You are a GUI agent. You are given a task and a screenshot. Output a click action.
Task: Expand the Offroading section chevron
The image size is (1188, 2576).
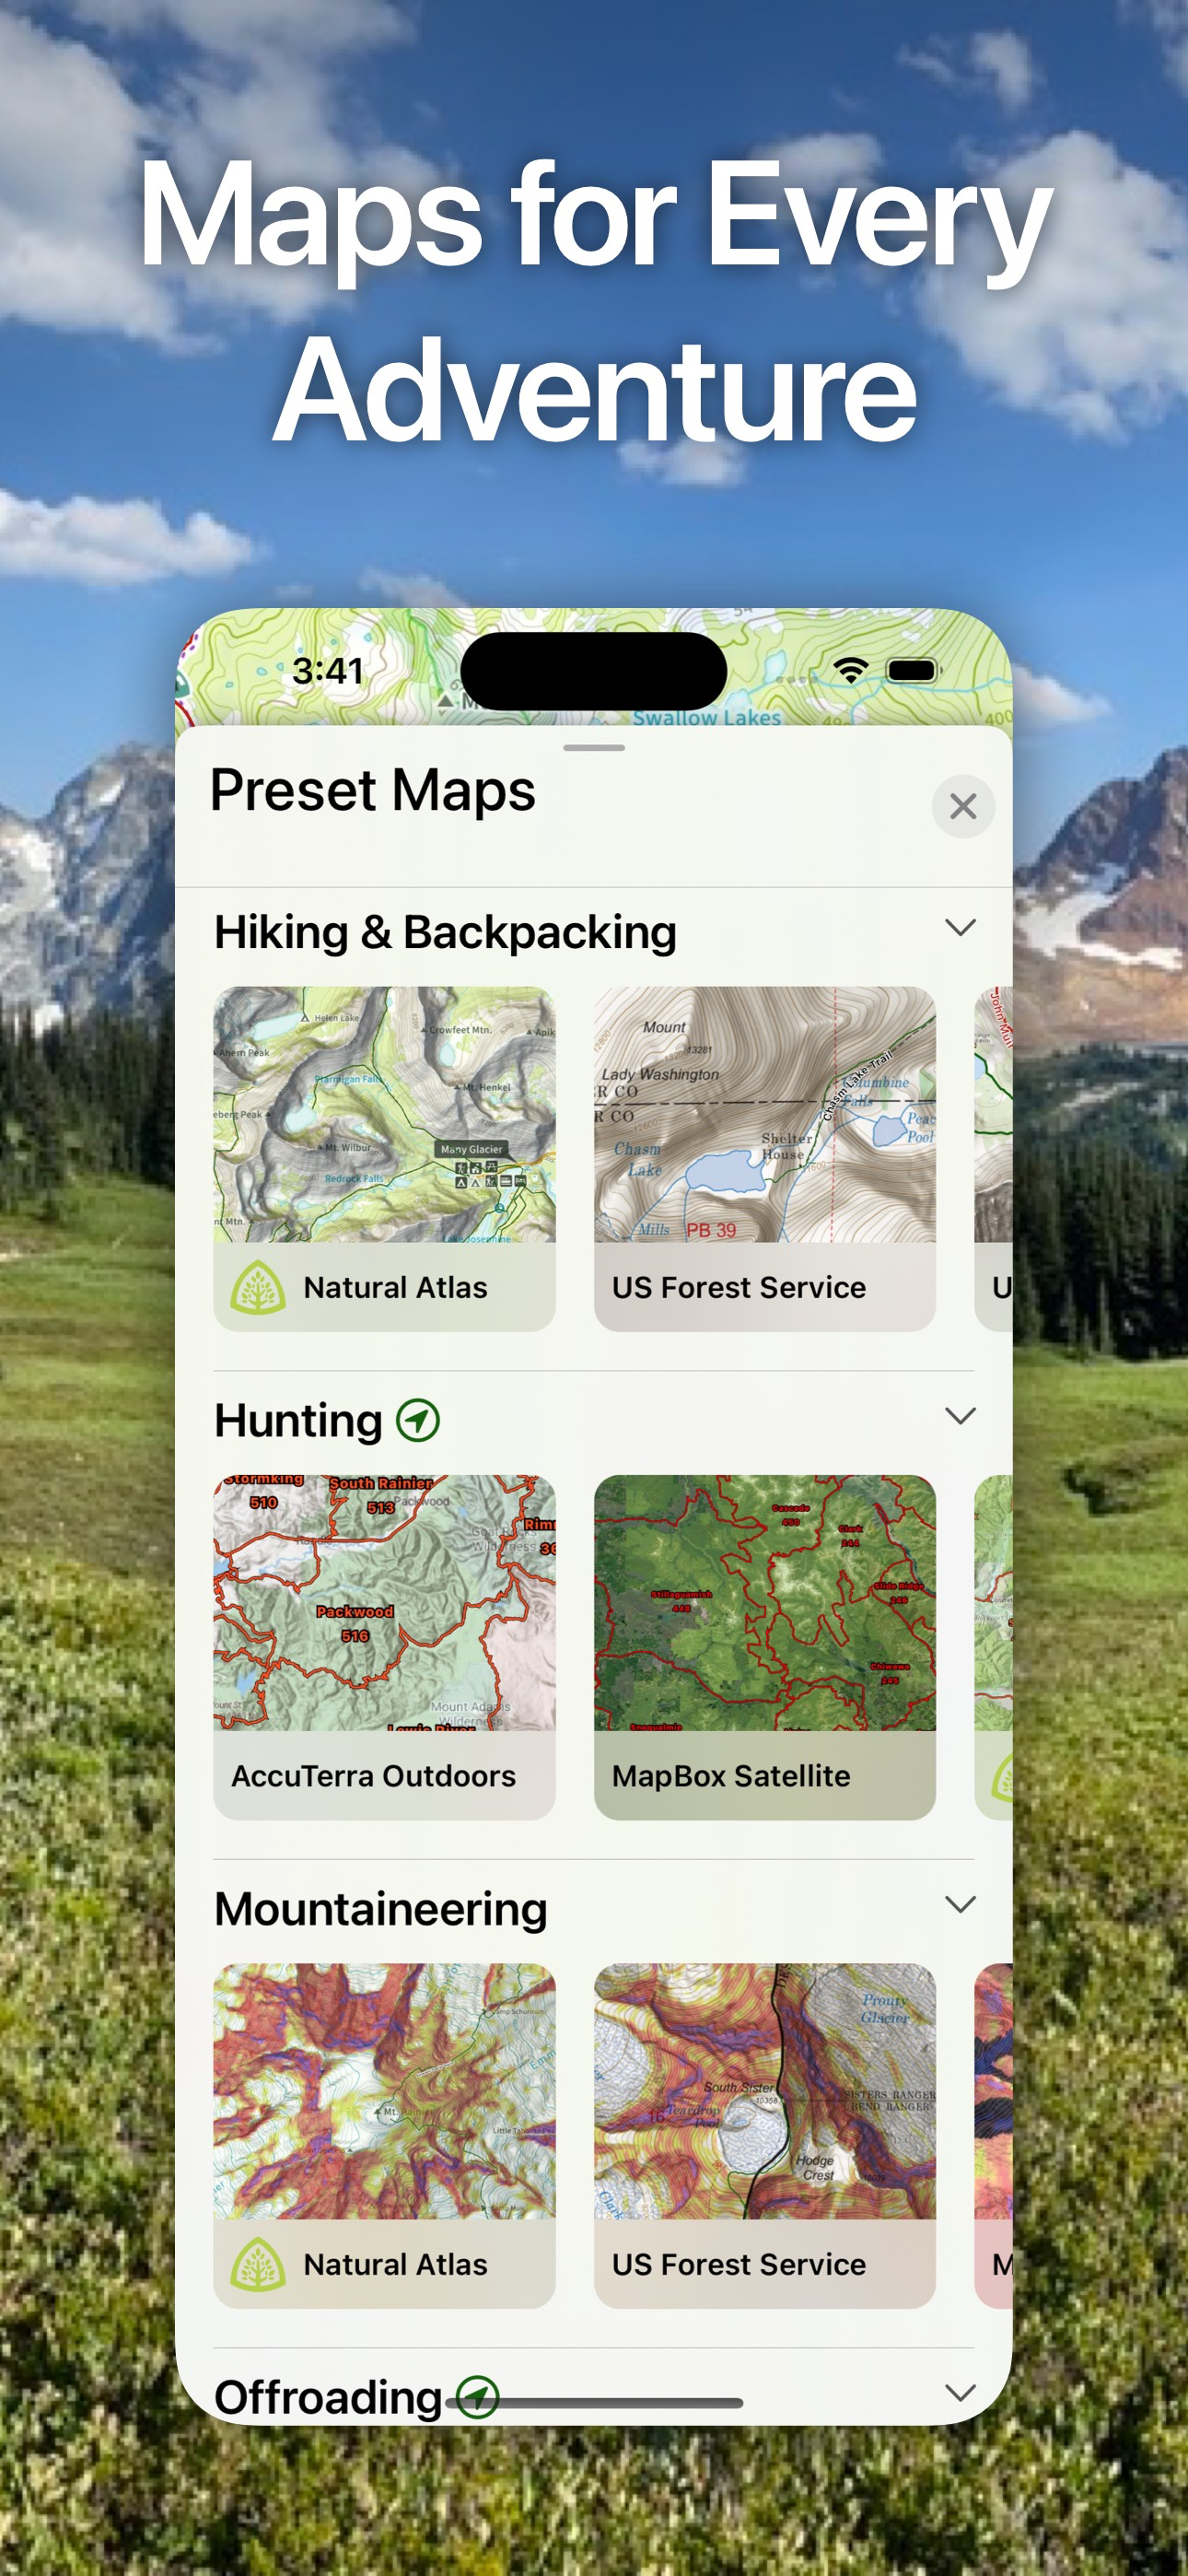960,2393
